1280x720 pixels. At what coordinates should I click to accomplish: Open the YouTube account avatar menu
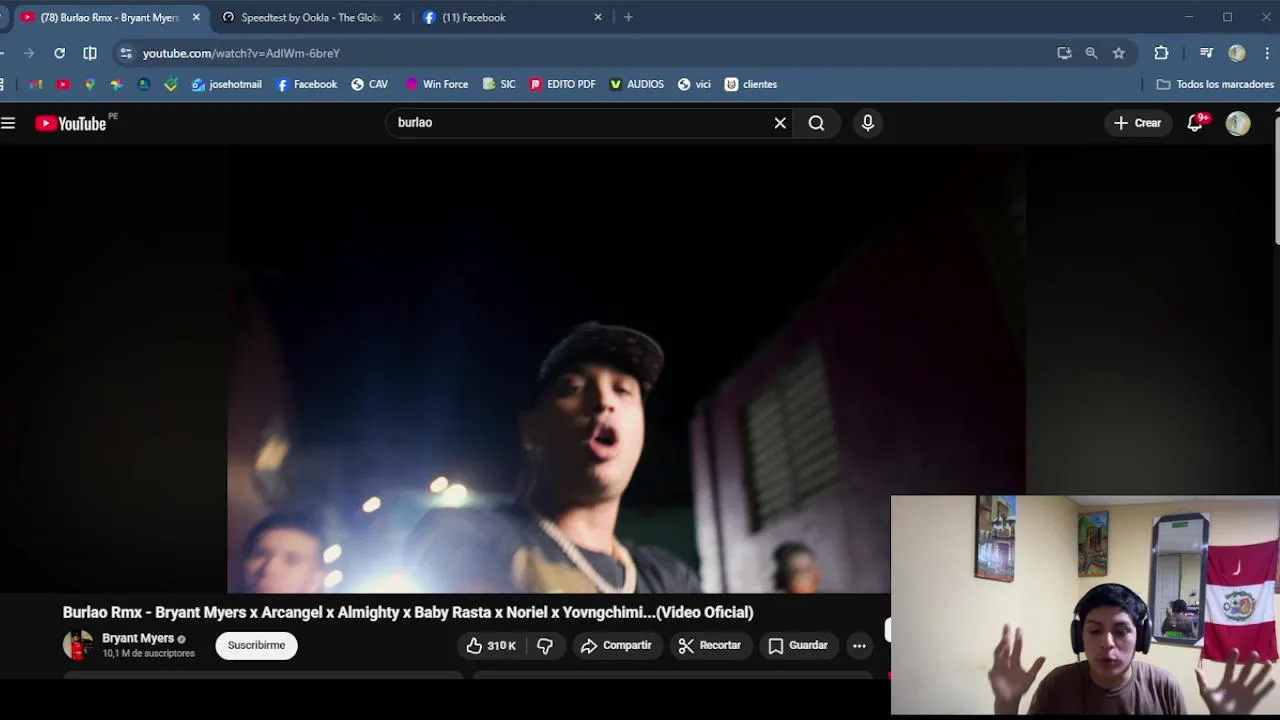(x=1238, y=123)
